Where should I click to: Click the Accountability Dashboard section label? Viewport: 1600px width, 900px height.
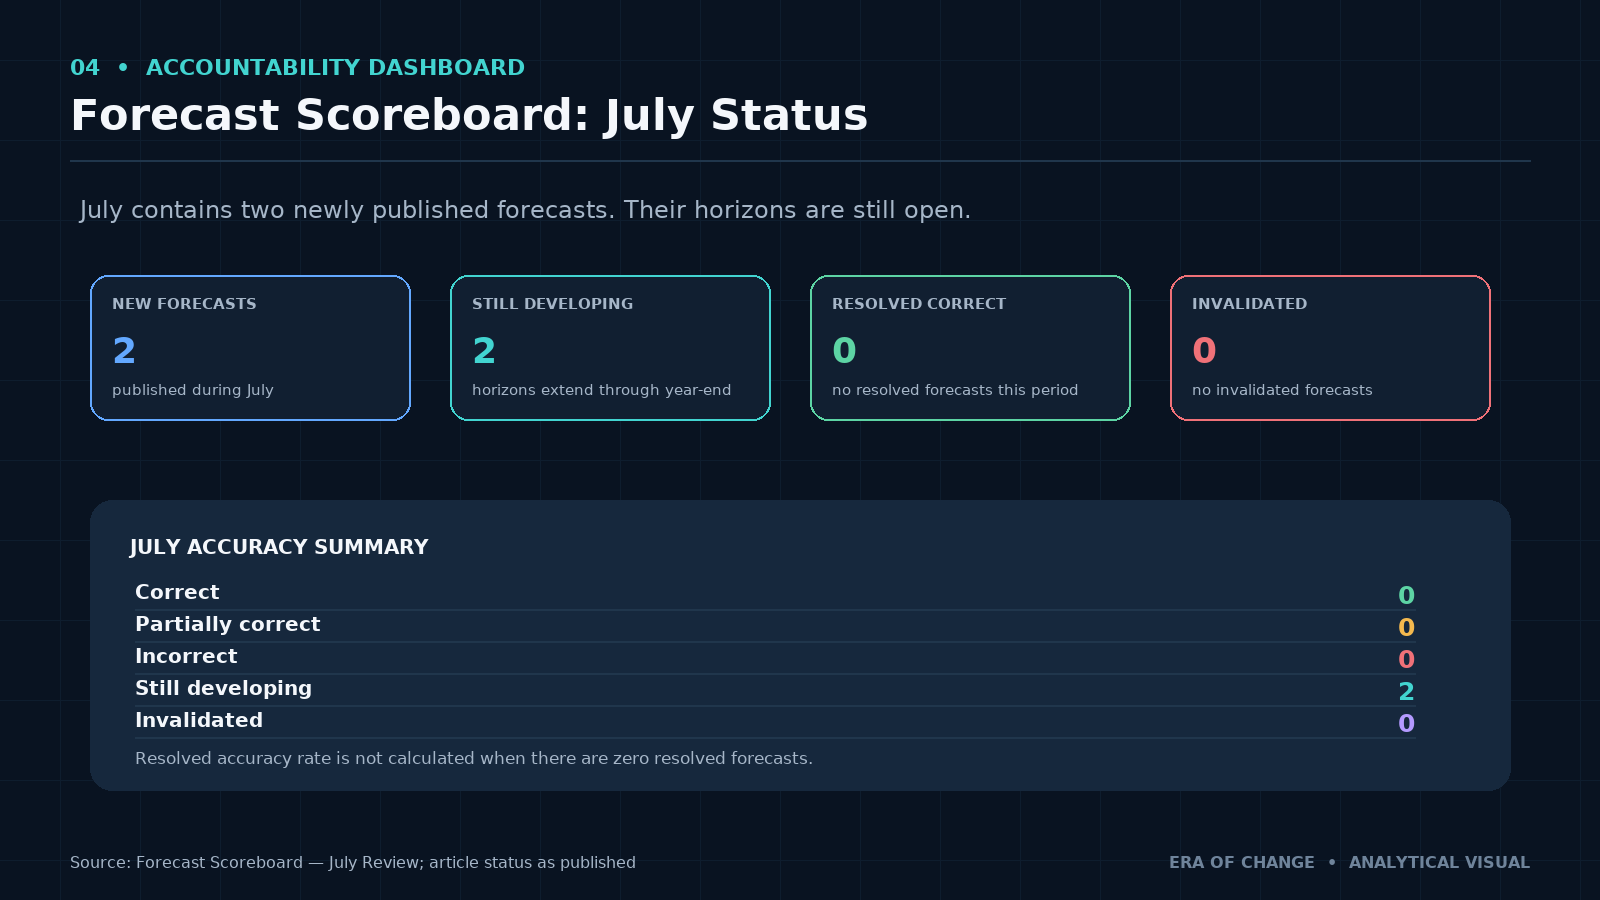335,67
